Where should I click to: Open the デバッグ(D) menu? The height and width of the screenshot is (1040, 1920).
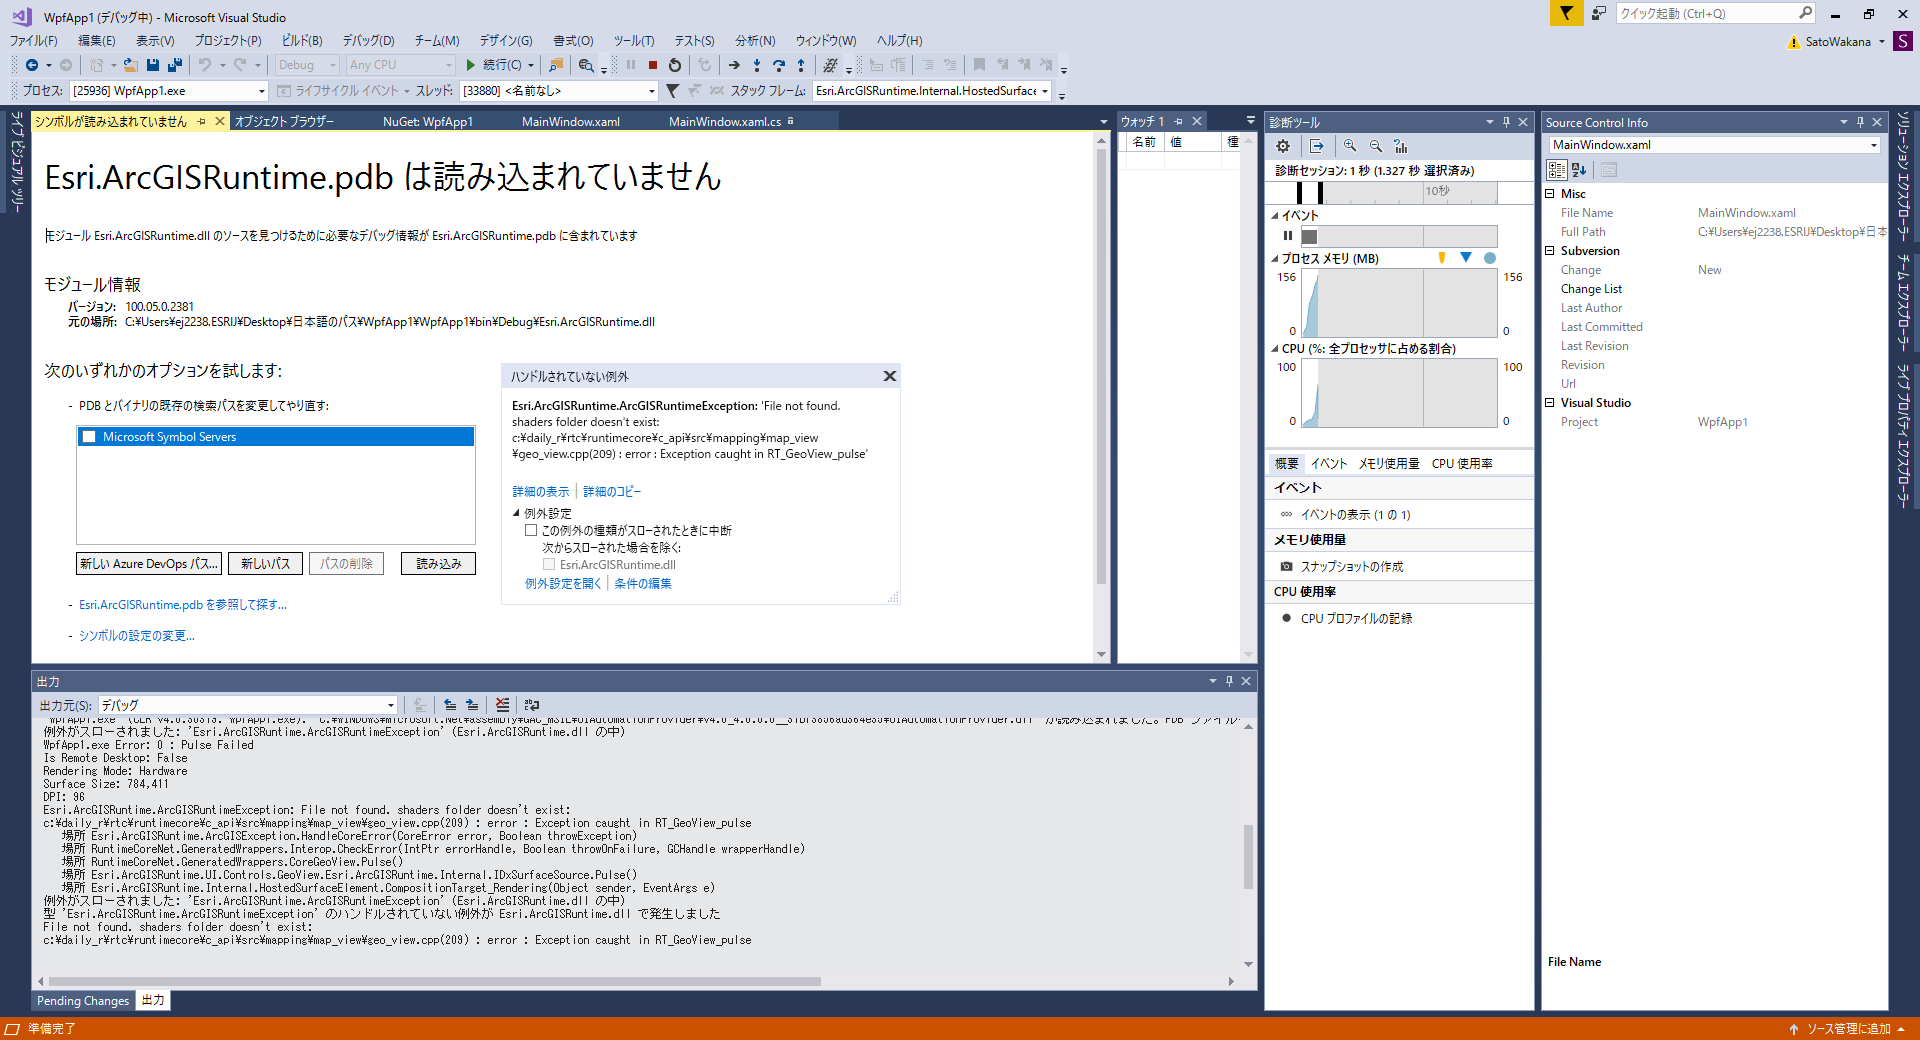point(368,41)
